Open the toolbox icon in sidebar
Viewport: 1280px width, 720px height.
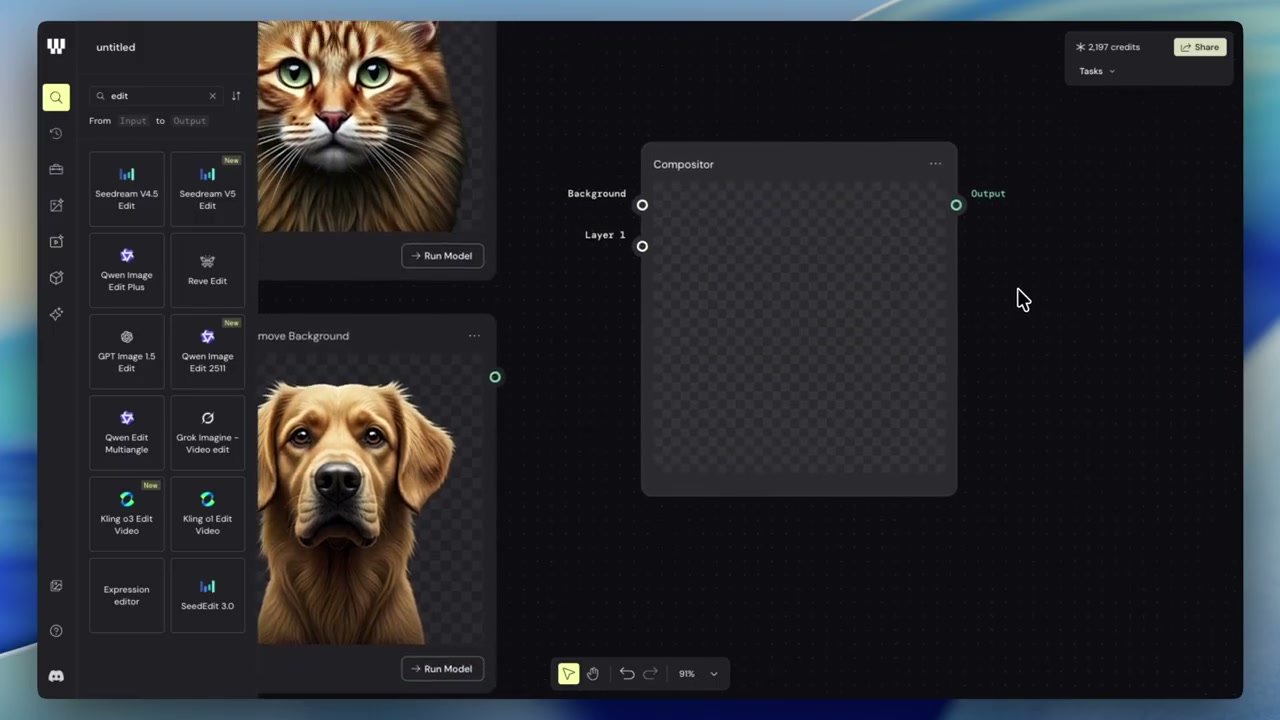(56, 169)
